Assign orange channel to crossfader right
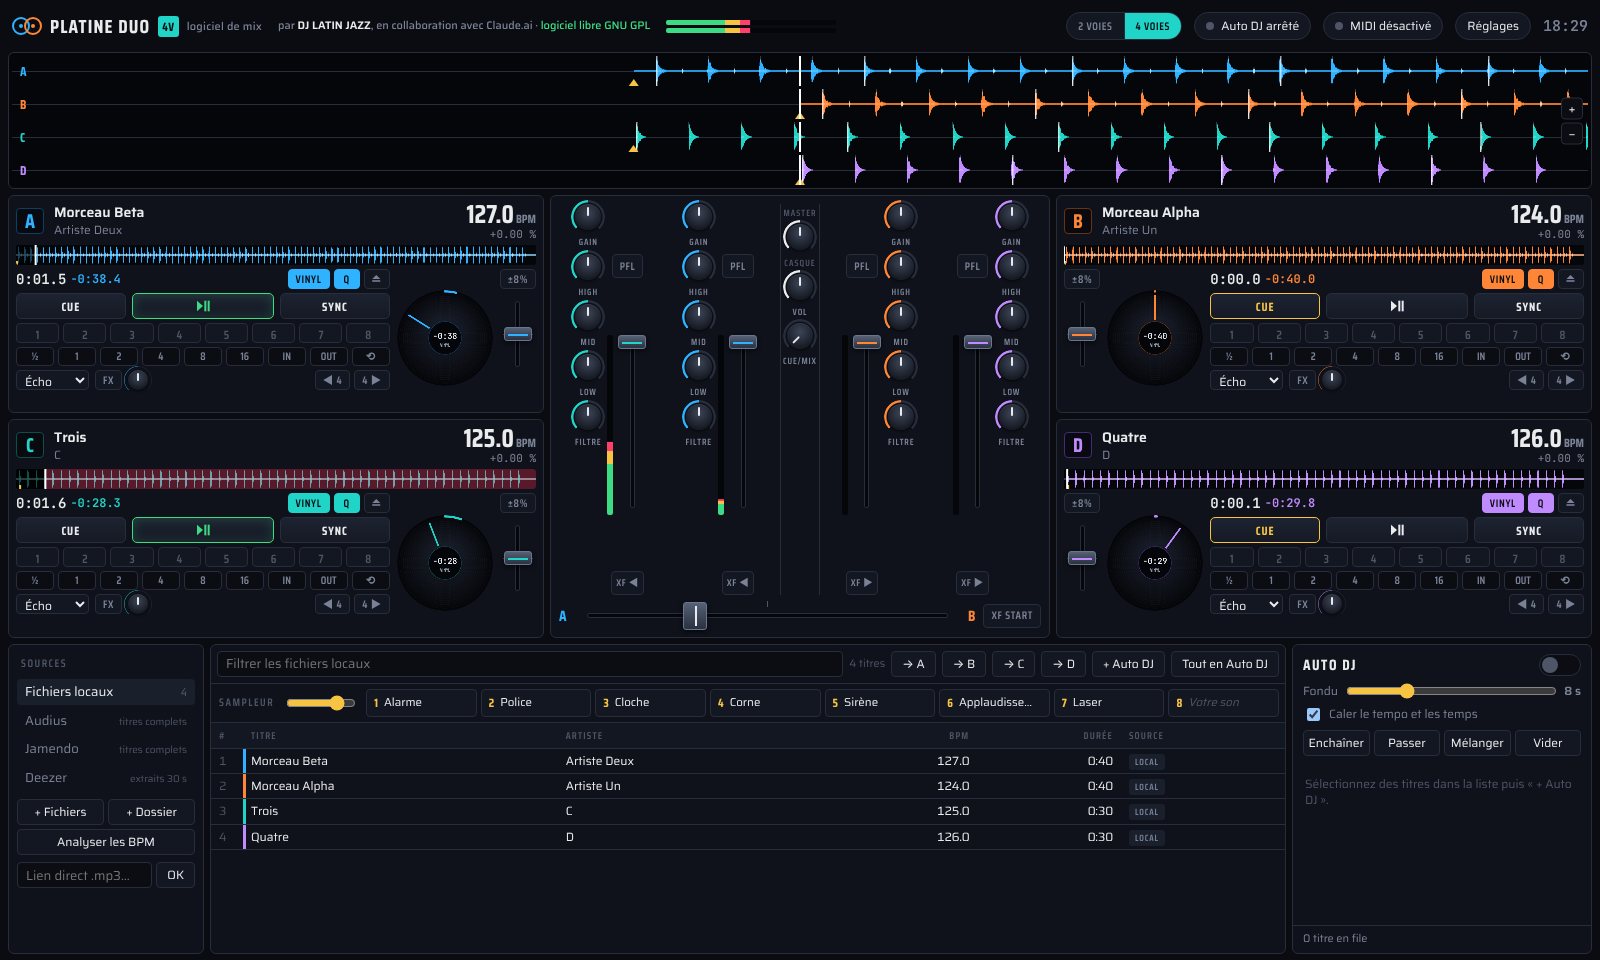Screen dimensions: 1600x960 [x=861, y=582]
